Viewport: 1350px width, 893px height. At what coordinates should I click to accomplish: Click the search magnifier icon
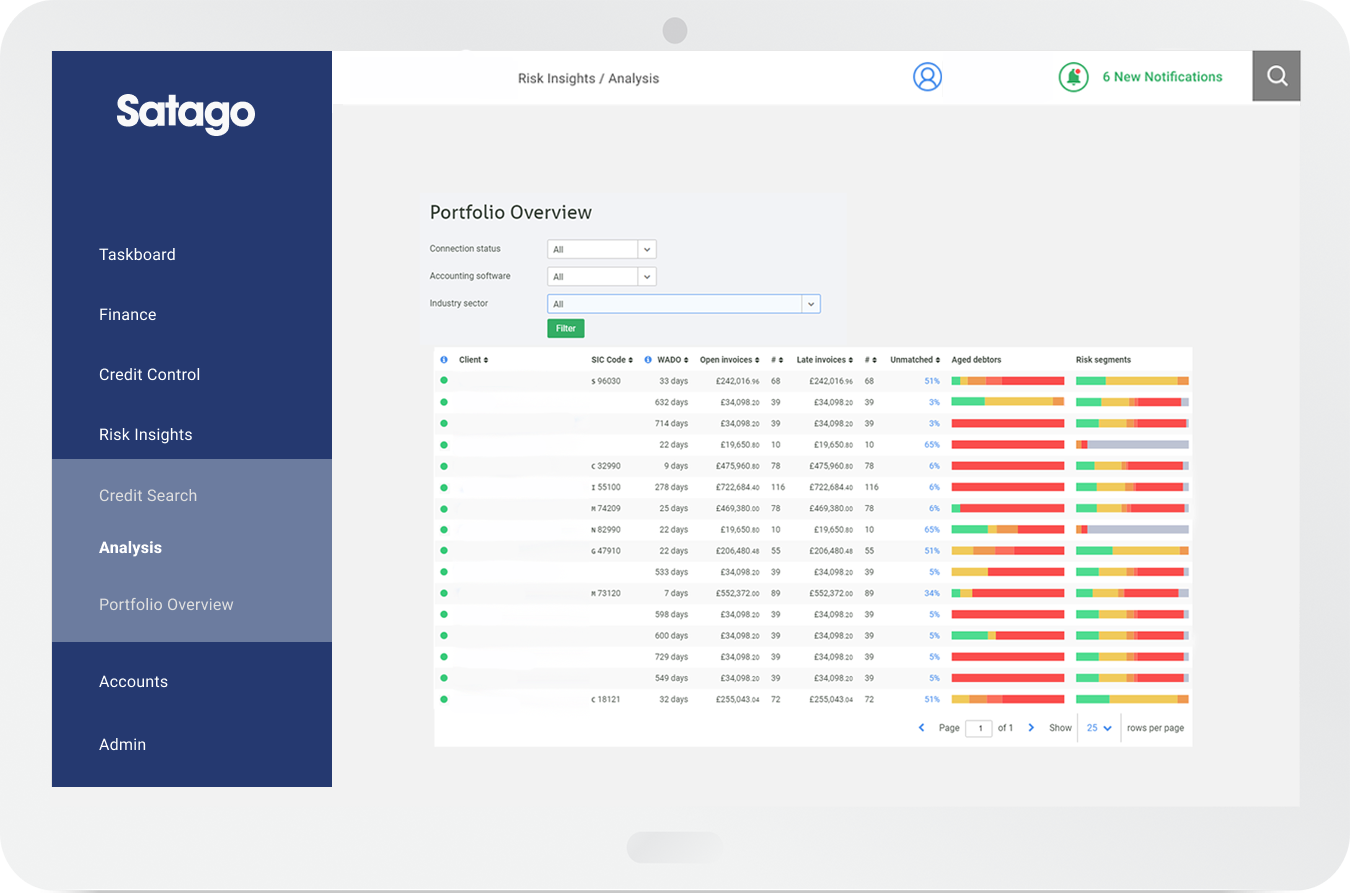pyautogui.click(x=1276, y=77)
